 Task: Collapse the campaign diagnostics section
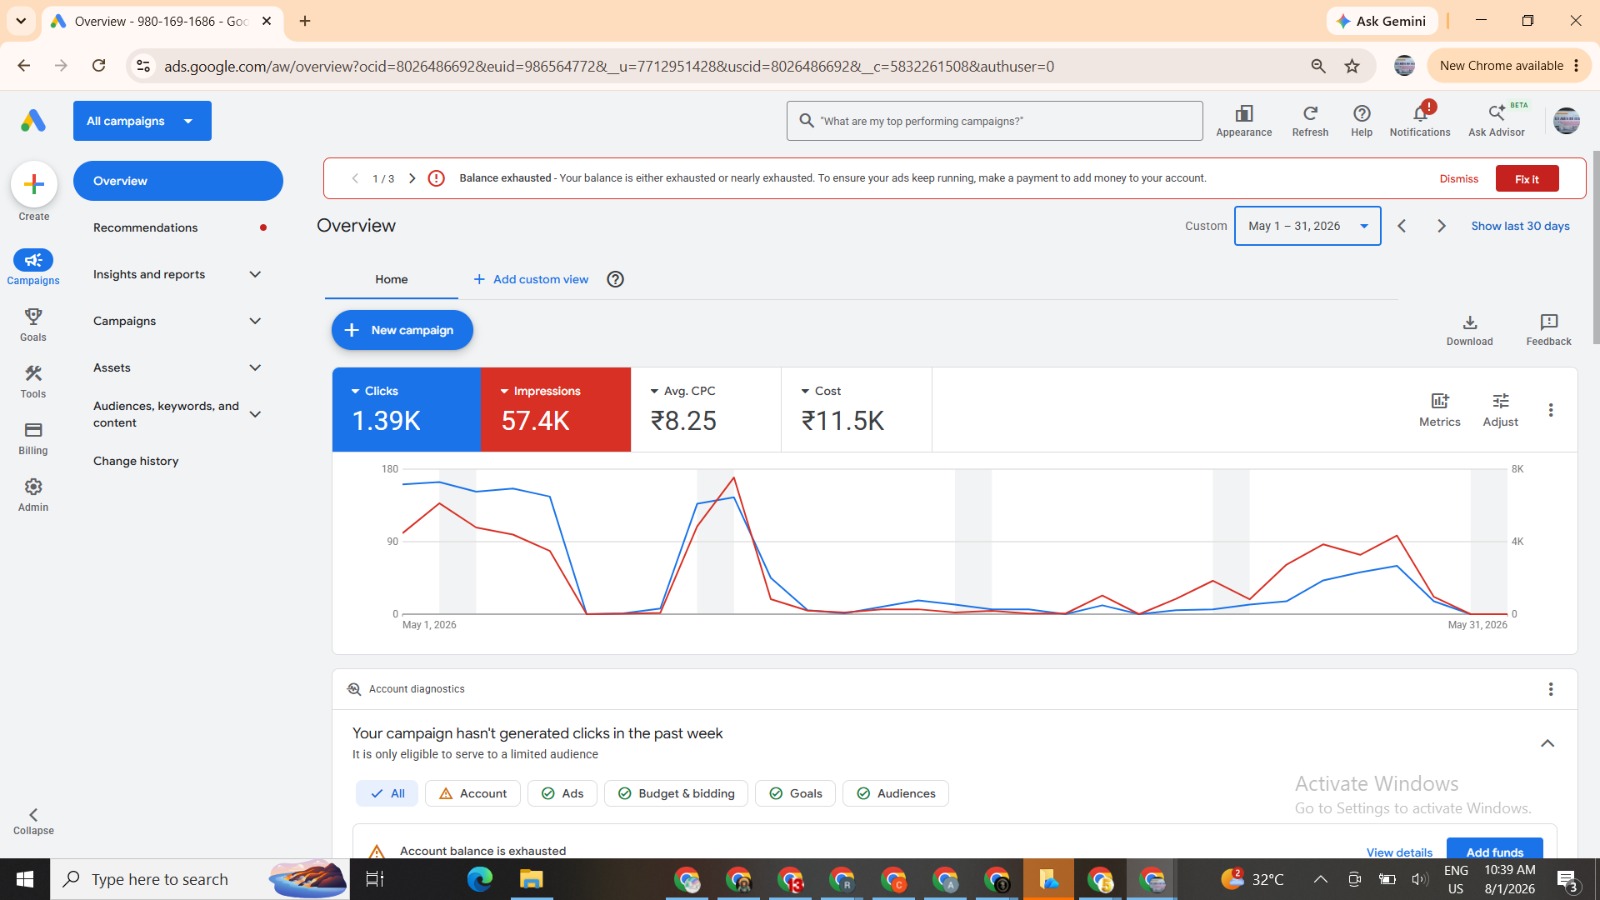pyautogui.click(x=1547, y=743)
